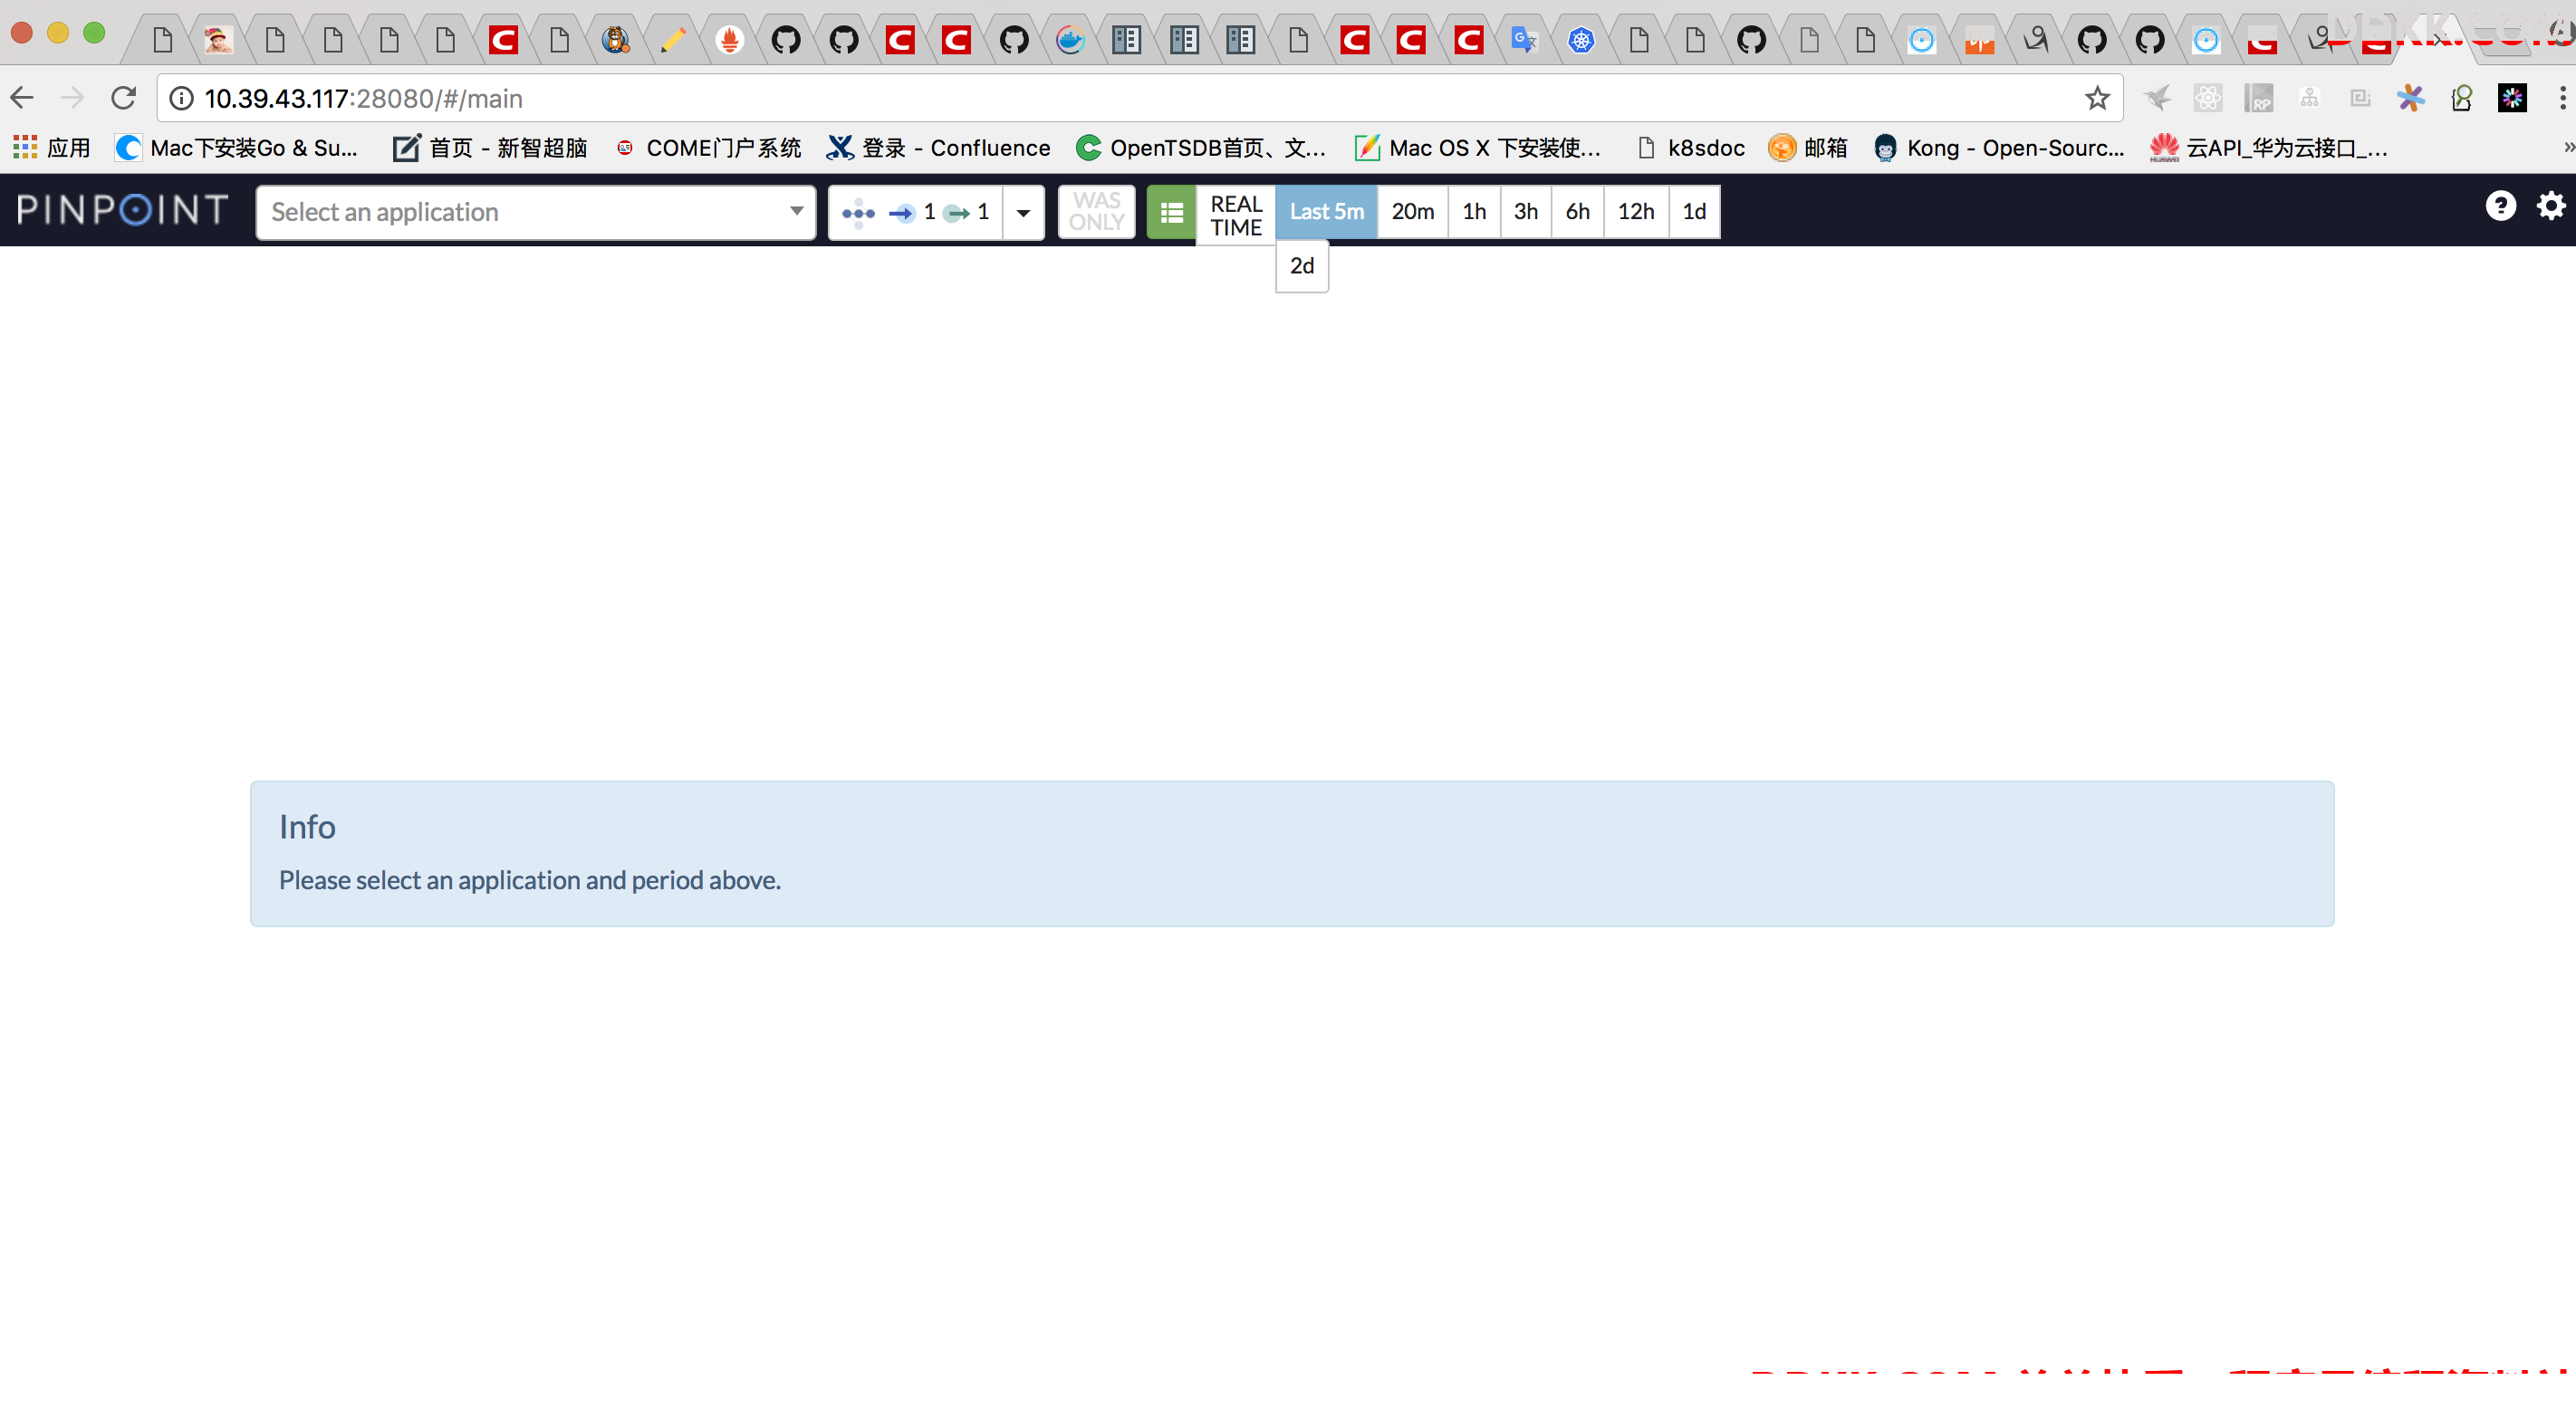Select the 1d period
2576x1409 pixels.
pyautogui.click(x=1694, y=212)
